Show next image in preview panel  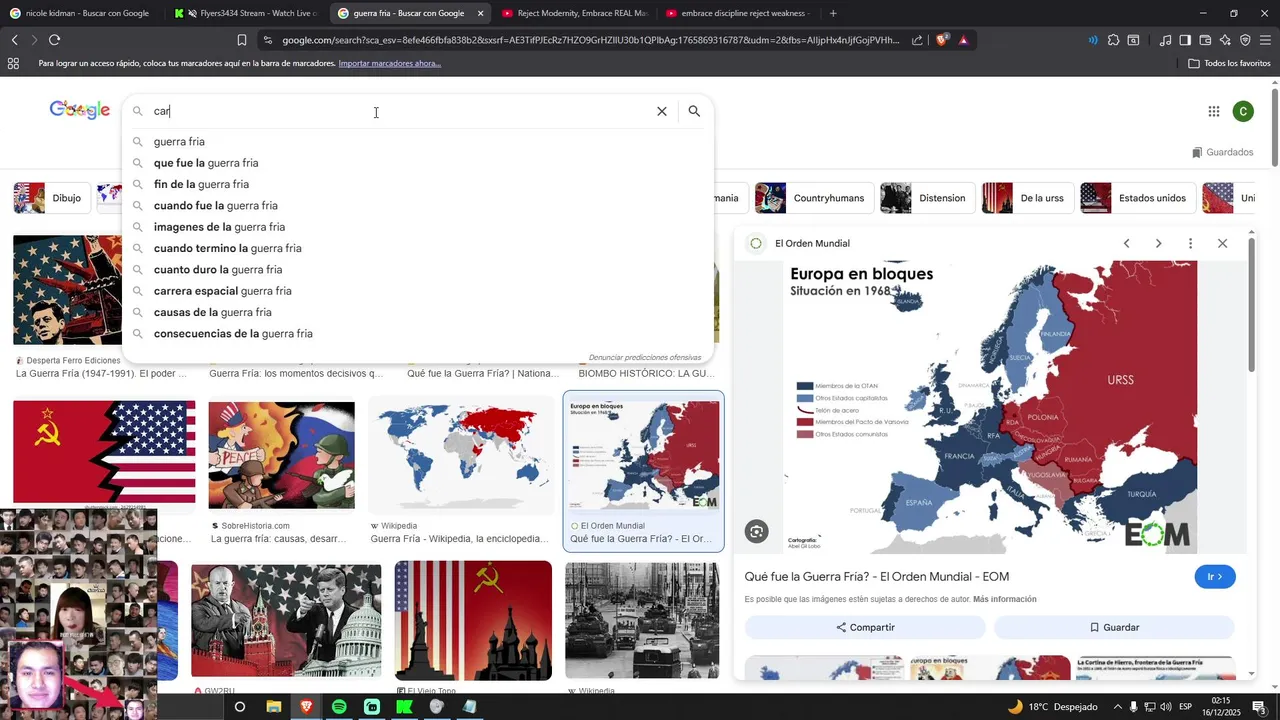tap(1158, 243)
